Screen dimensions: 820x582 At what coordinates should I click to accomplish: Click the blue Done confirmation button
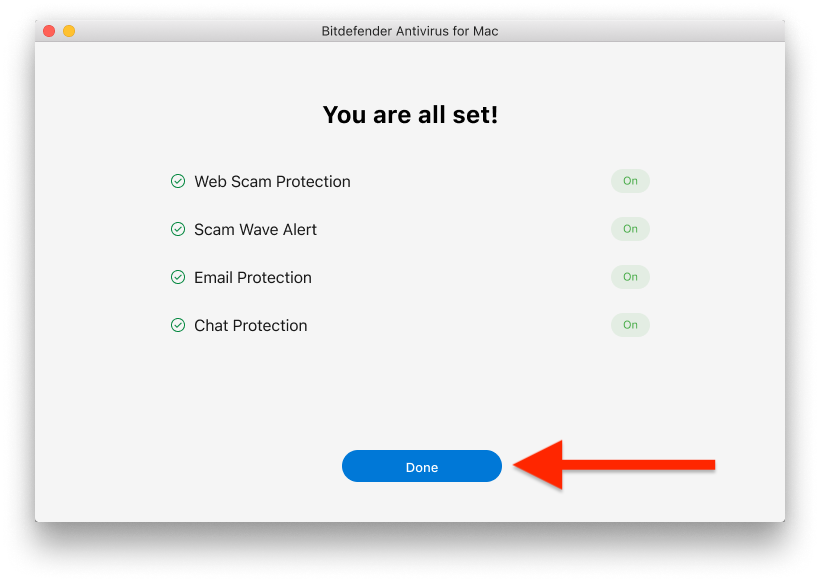pos(421,466)
